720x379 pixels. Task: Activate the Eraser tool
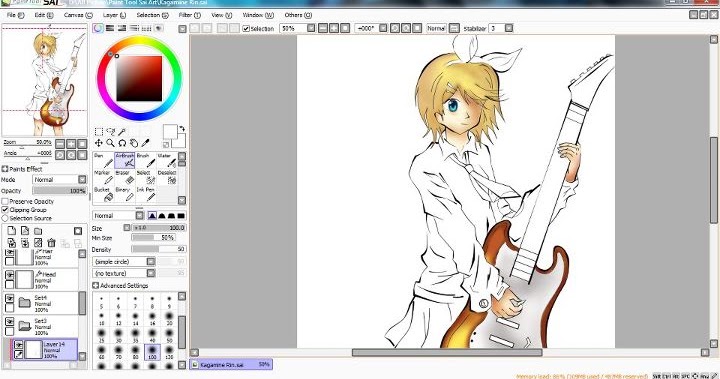coord(124,177)
